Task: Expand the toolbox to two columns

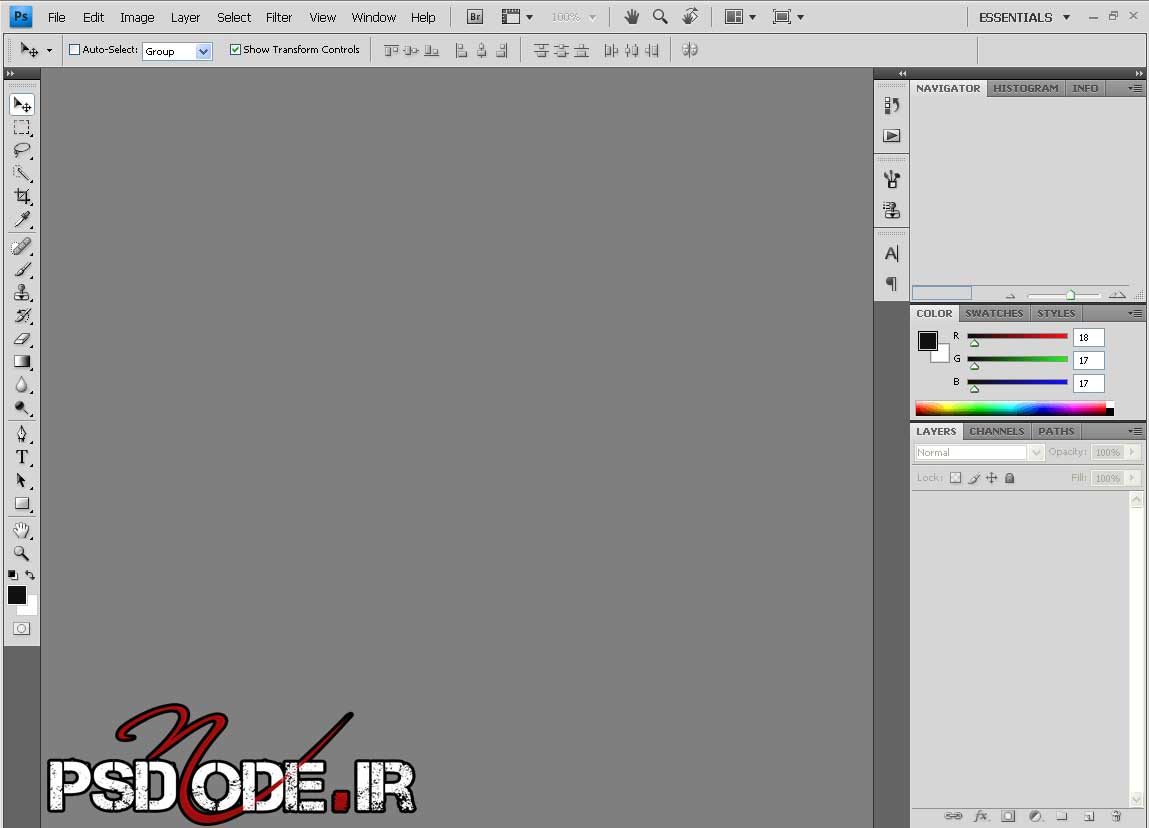Action: 10,73
